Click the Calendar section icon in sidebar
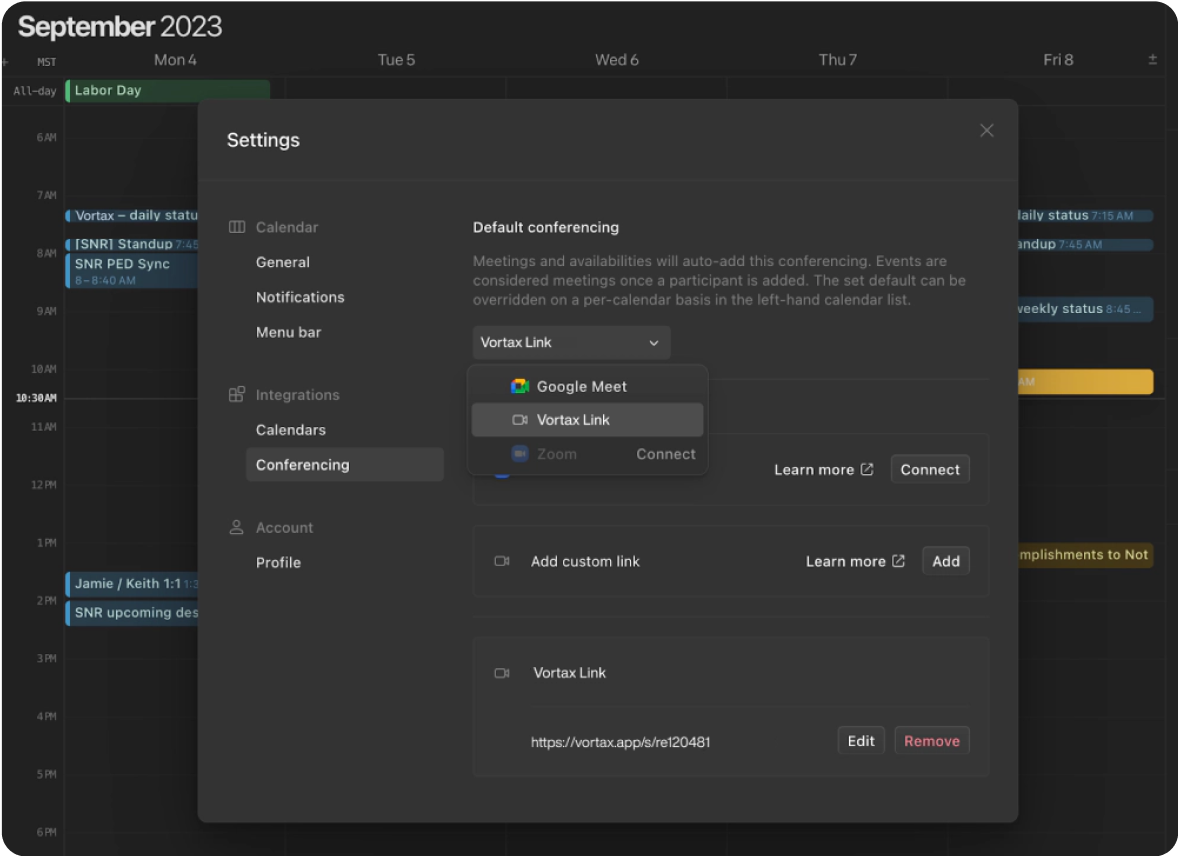The height and width of the screenshot is (856, 1178). 237,227
